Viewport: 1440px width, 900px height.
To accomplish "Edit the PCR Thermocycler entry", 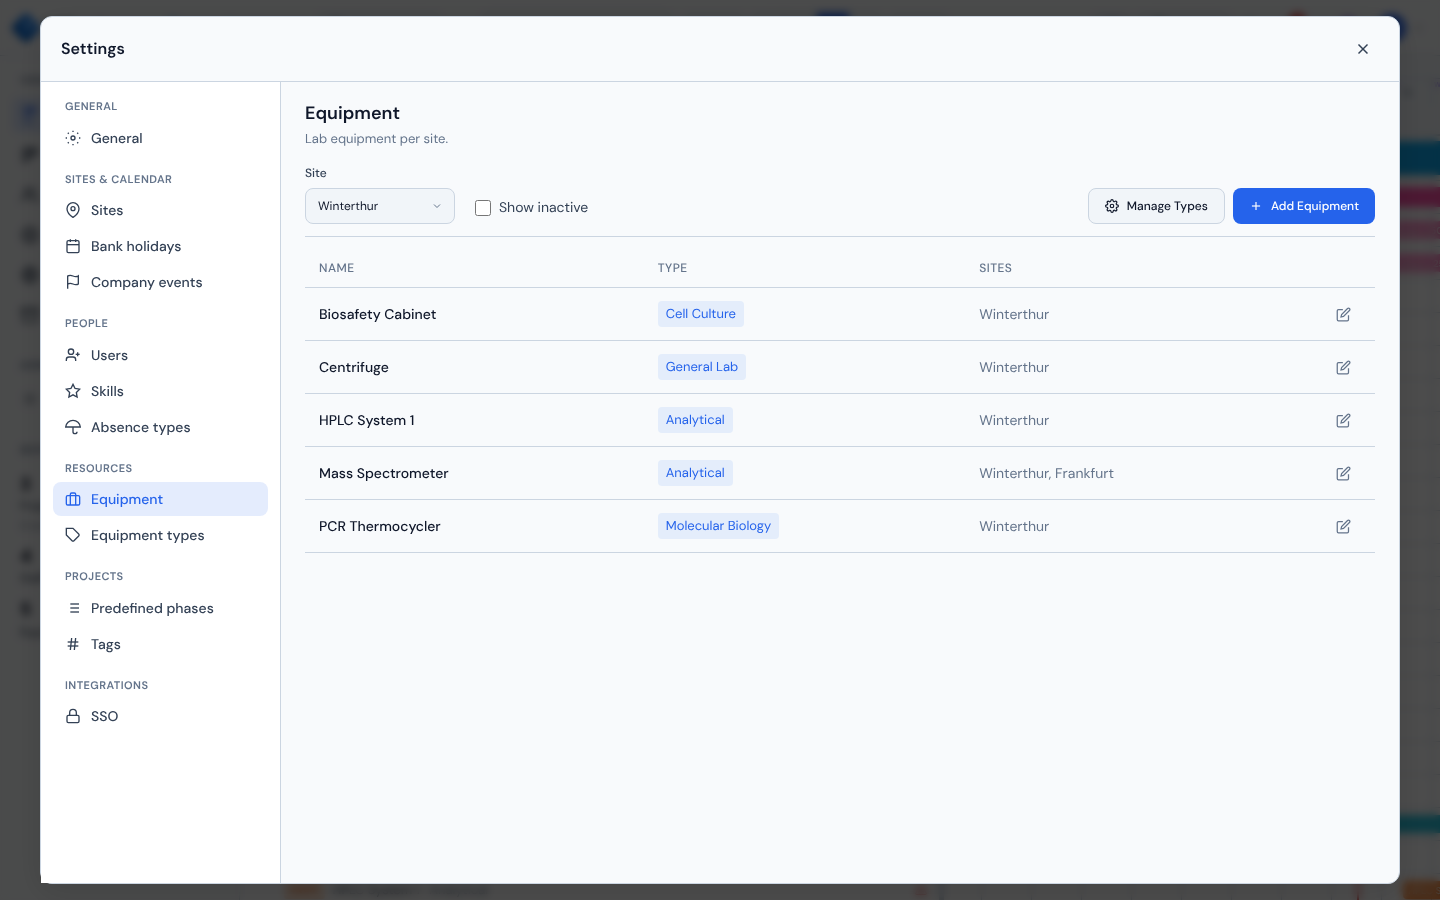I will click(x=1343, y=526).
